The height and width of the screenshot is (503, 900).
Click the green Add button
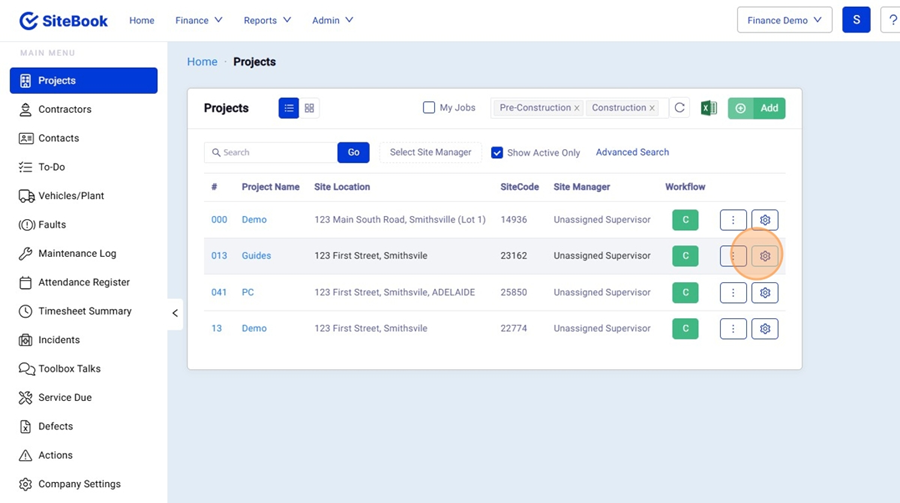coord(756,108)
